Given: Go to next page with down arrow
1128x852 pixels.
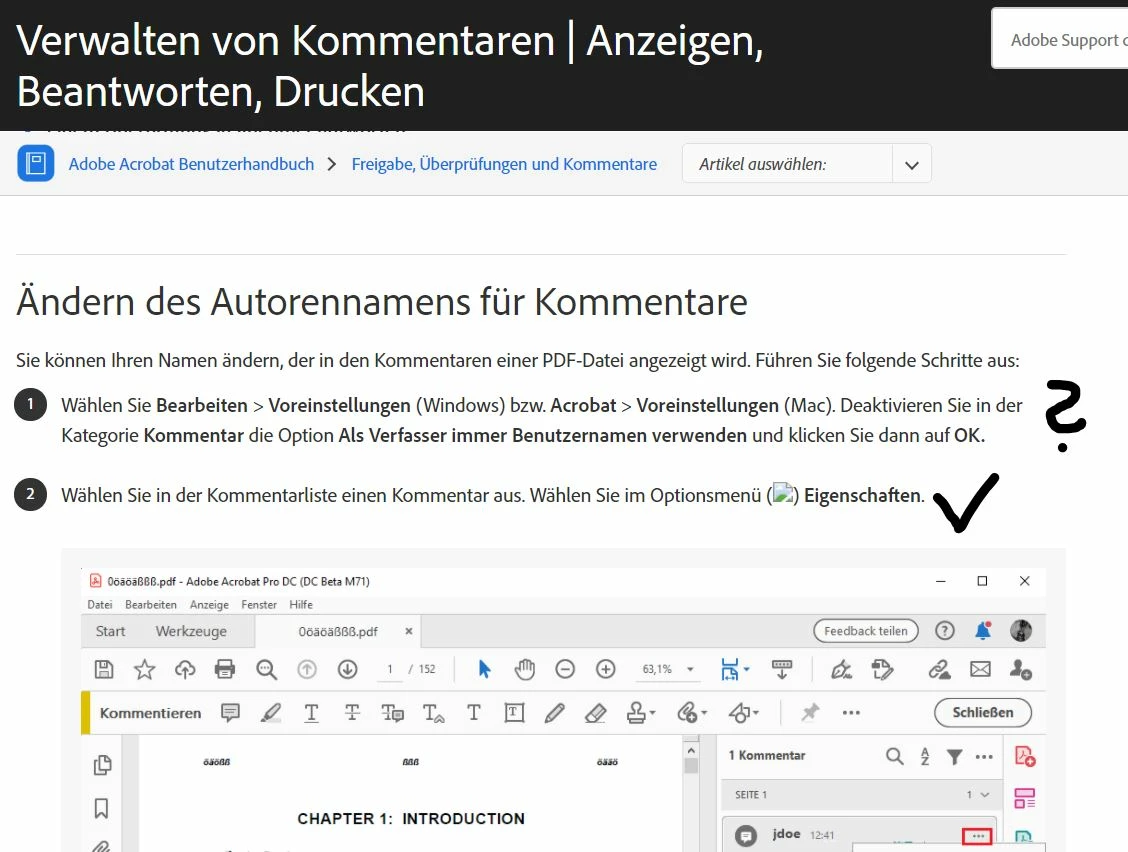Looking at the screenshot, I should tap(347, 669).
